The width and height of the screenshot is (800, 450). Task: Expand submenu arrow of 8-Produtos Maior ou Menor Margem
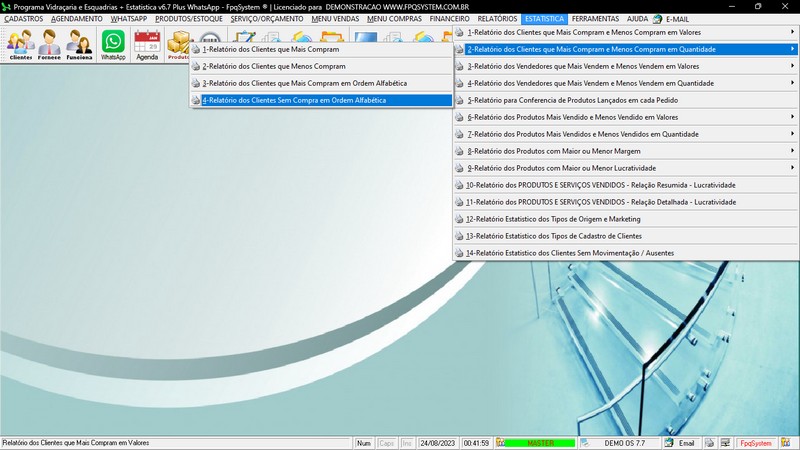792,151
